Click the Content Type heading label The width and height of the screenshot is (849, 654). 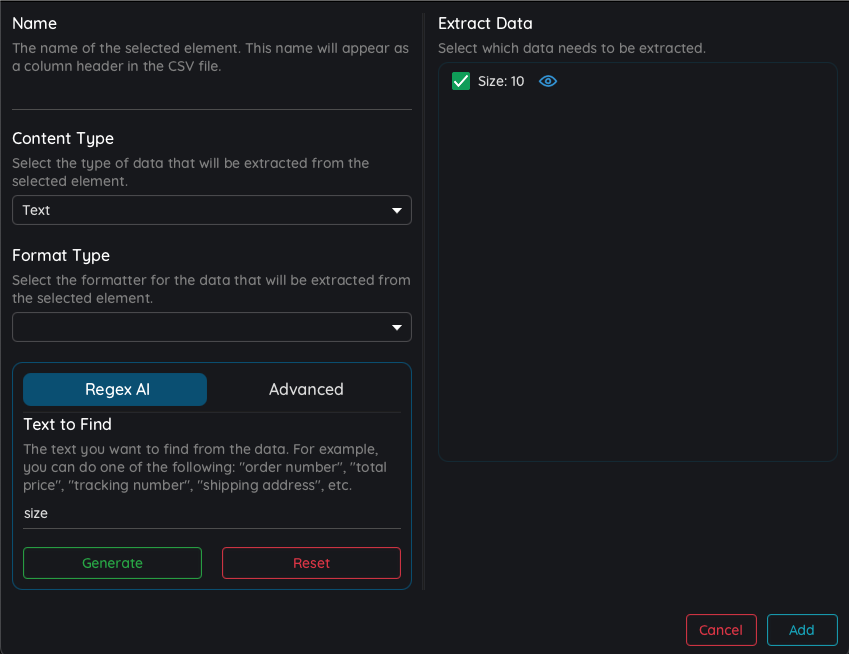tap(63, 139)
